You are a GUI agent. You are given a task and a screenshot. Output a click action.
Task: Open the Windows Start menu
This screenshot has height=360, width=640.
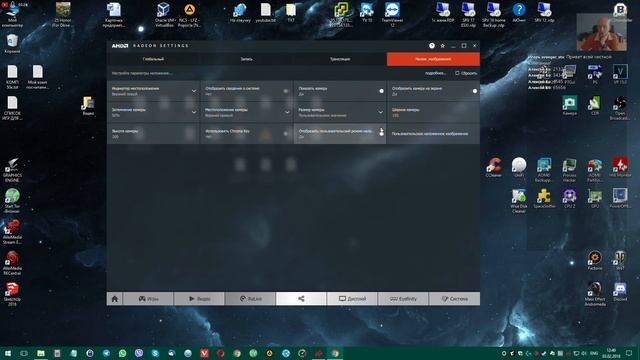pyautogui.click(x=7, y=353)
